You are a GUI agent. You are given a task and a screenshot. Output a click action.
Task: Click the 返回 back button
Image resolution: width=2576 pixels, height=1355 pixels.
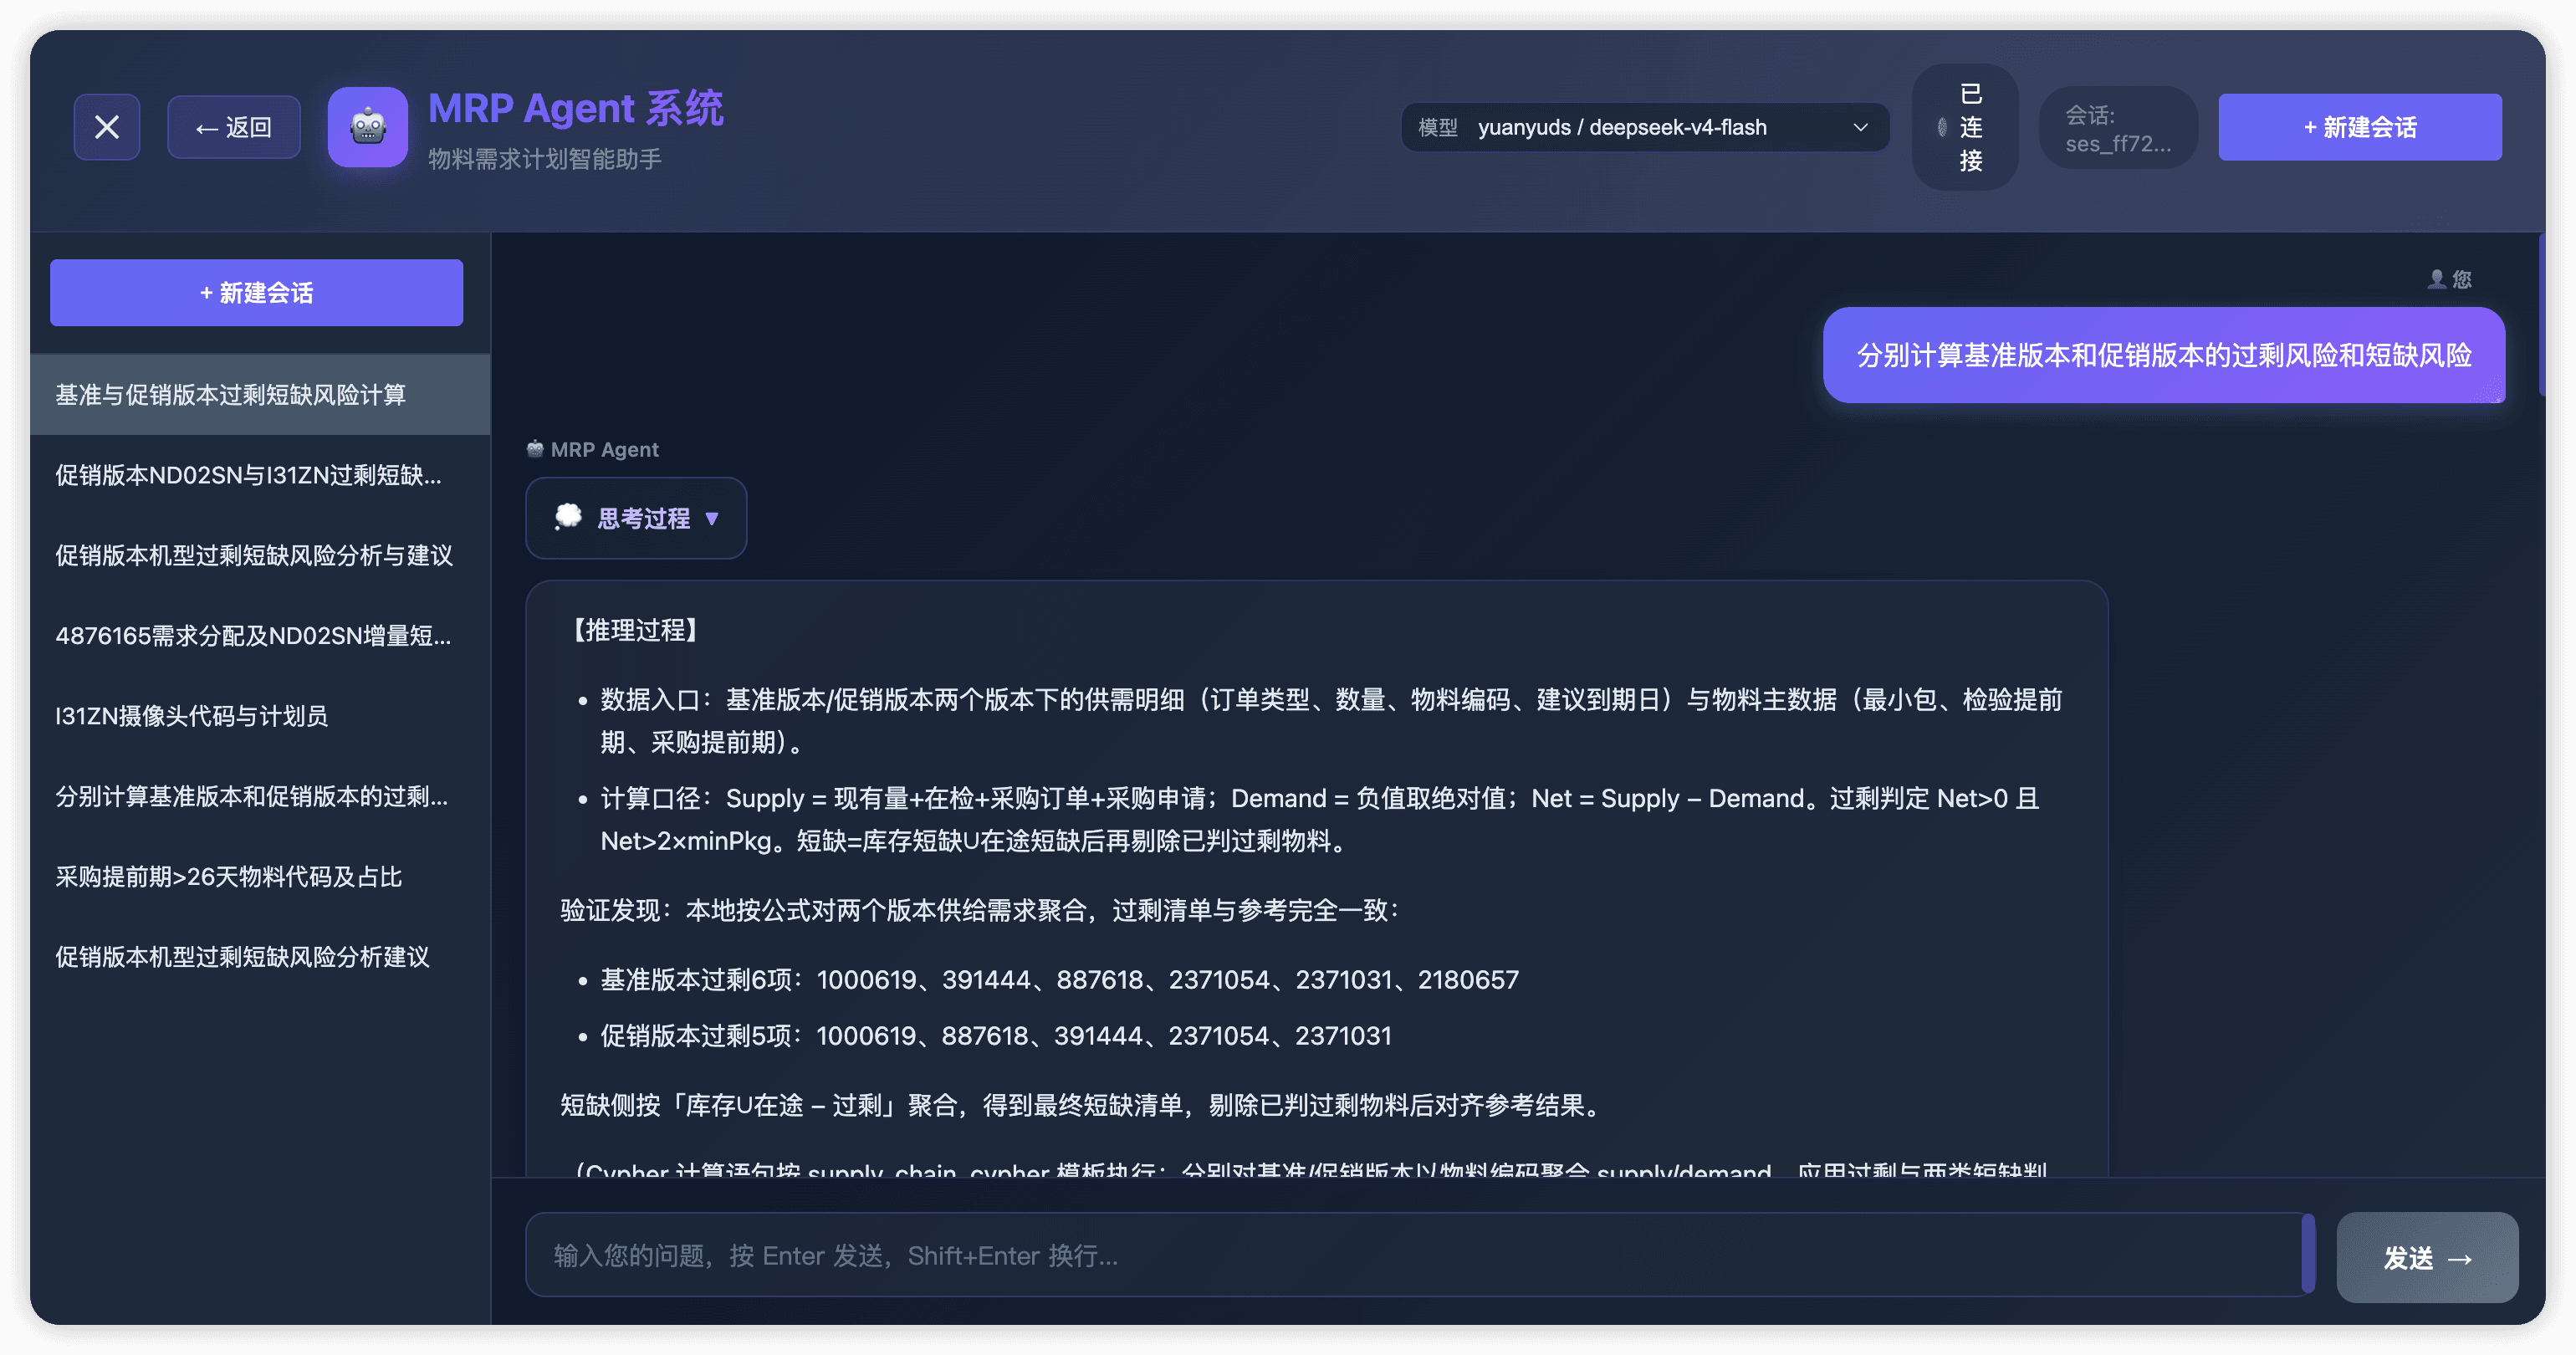pyautogui.click(x=234, y=127)
